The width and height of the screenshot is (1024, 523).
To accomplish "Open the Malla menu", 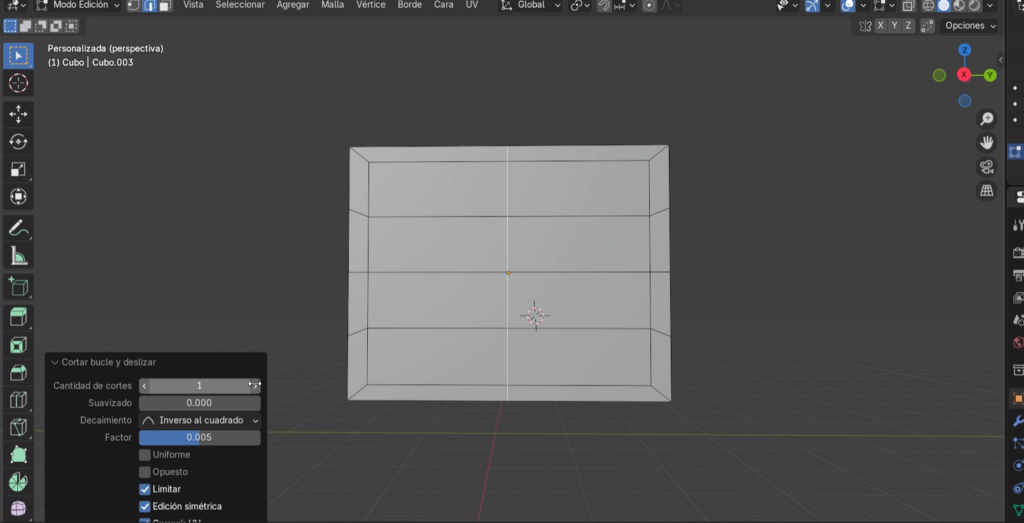I will (332, 5).
